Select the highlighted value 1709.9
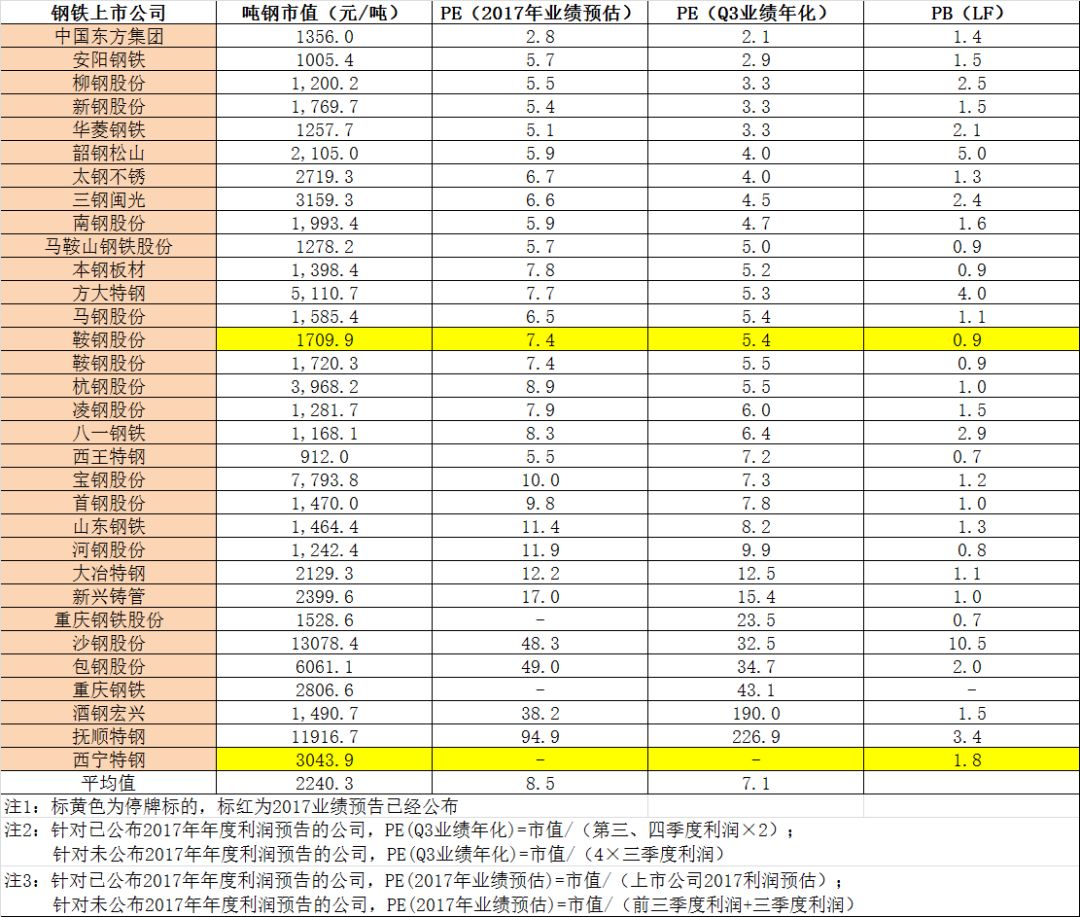Screen dimensions: 1080x917 click(x=324, y=340)
